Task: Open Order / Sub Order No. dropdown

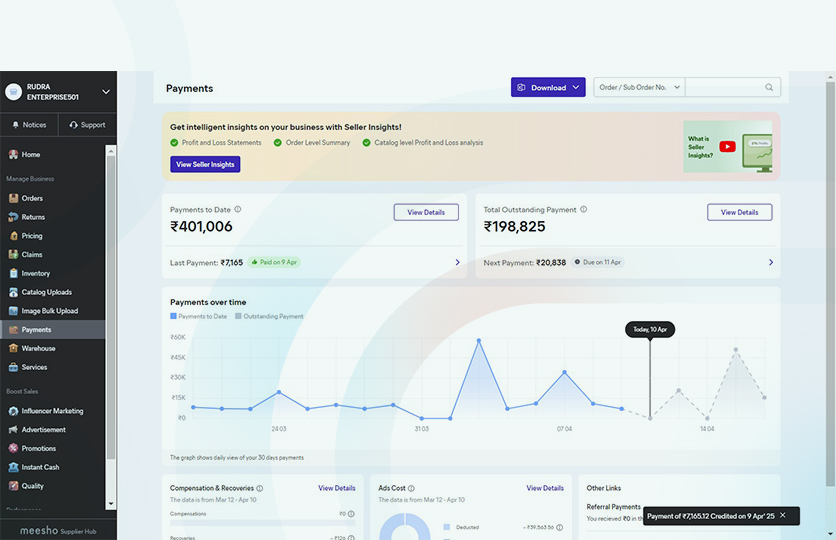Action: click(639, 88)
